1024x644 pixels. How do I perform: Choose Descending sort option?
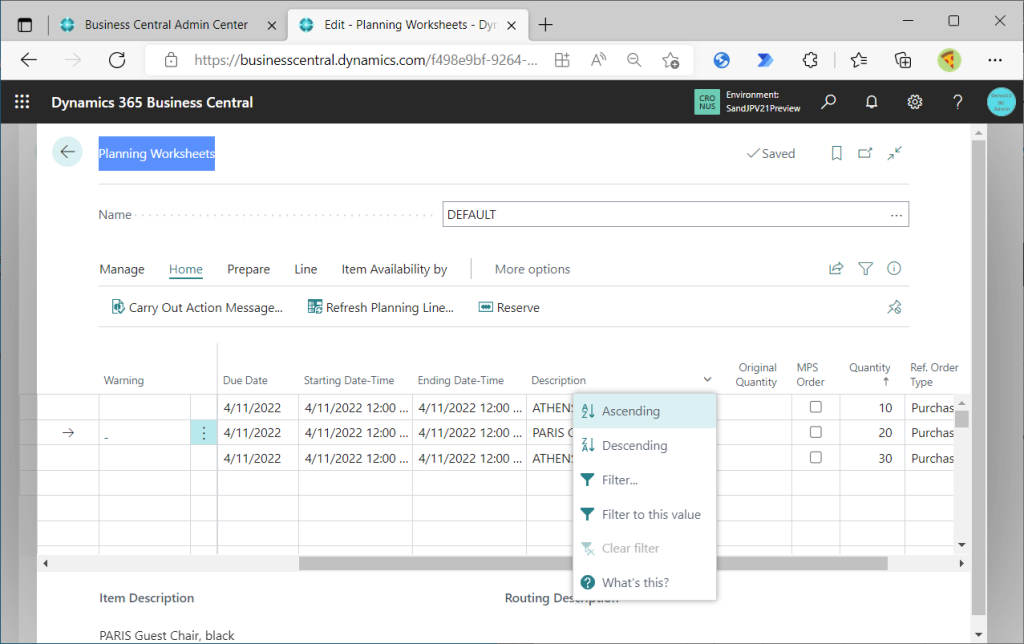(645, 445)
